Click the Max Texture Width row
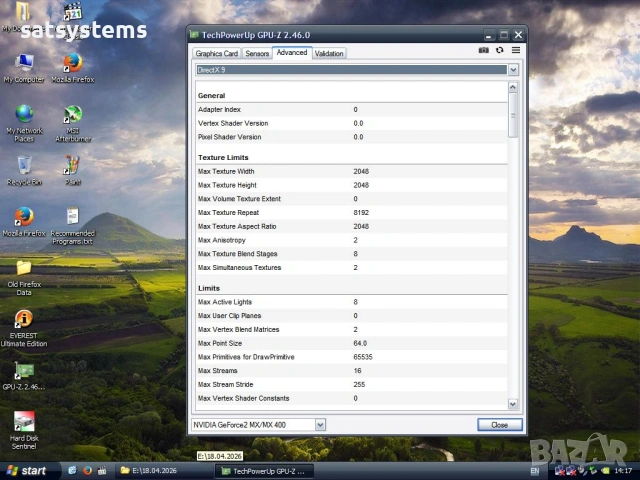Viewport: 640px width, 480px height. coord(351,171)
